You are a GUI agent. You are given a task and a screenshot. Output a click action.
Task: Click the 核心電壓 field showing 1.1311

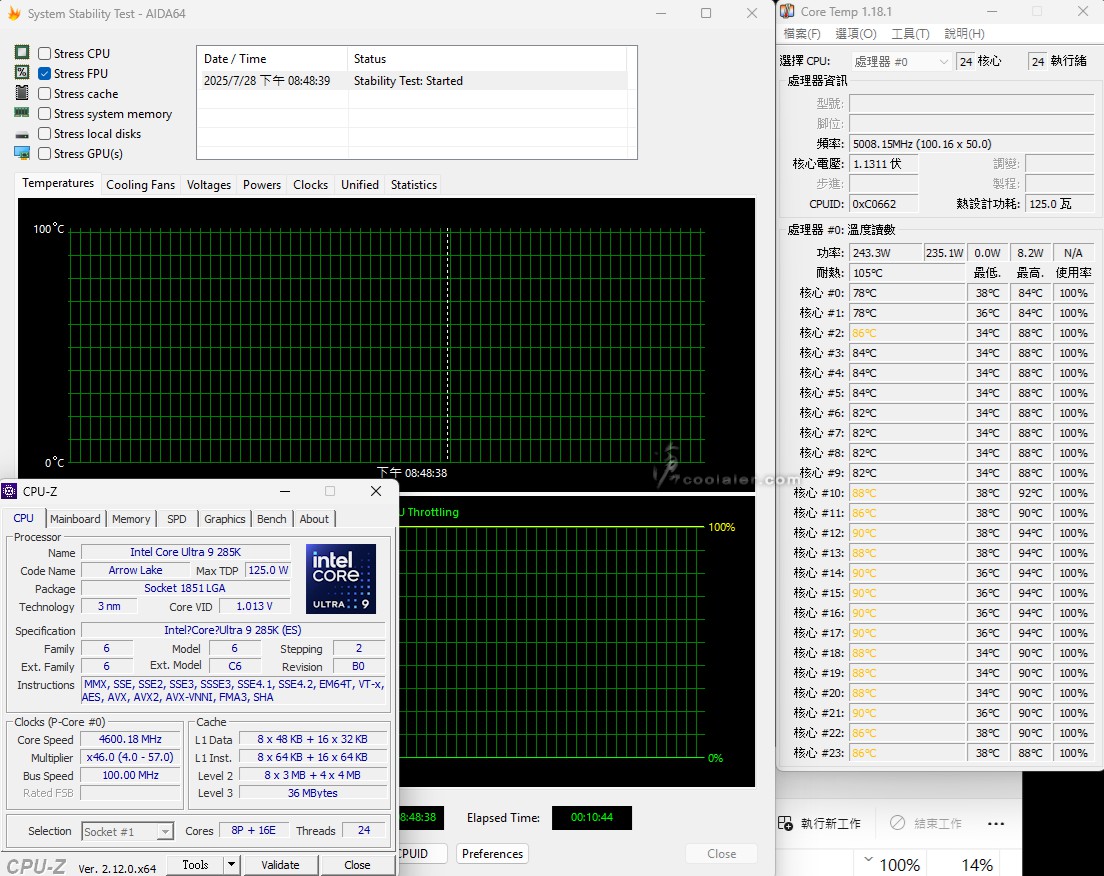pyautogui.click(x=884, y=164)
